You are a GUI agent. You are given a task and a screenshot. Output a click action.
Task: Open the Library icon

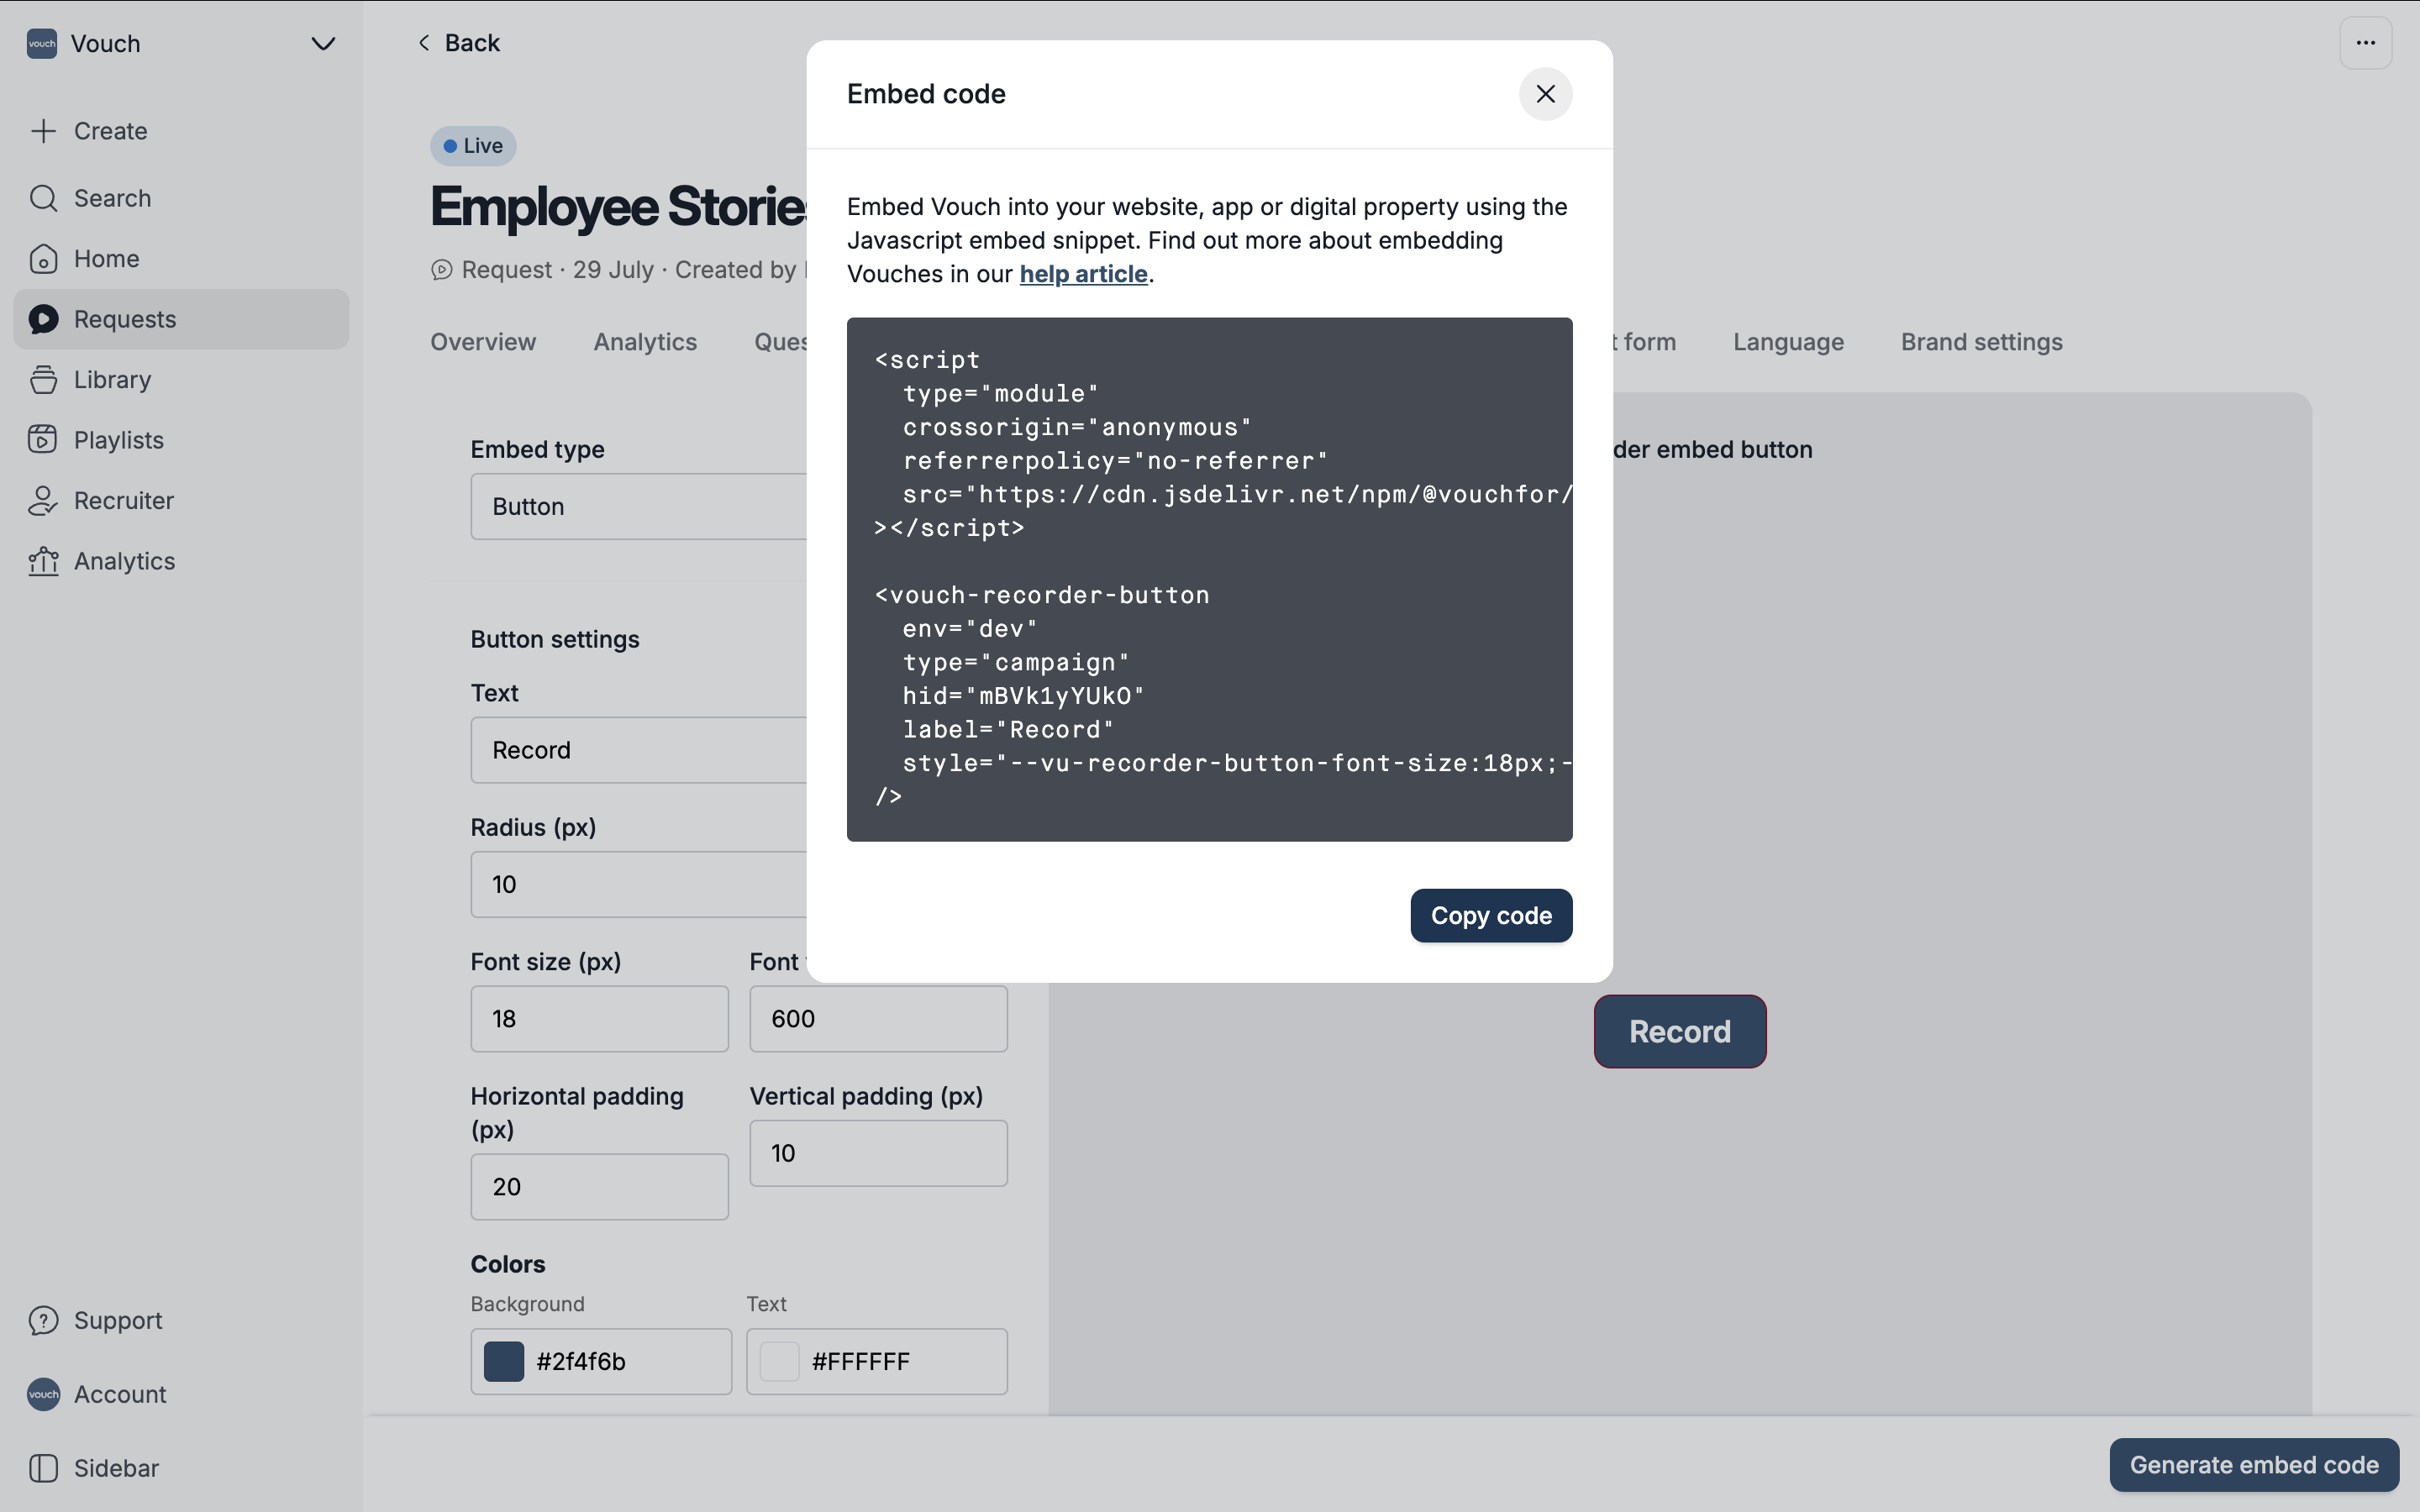43,380
